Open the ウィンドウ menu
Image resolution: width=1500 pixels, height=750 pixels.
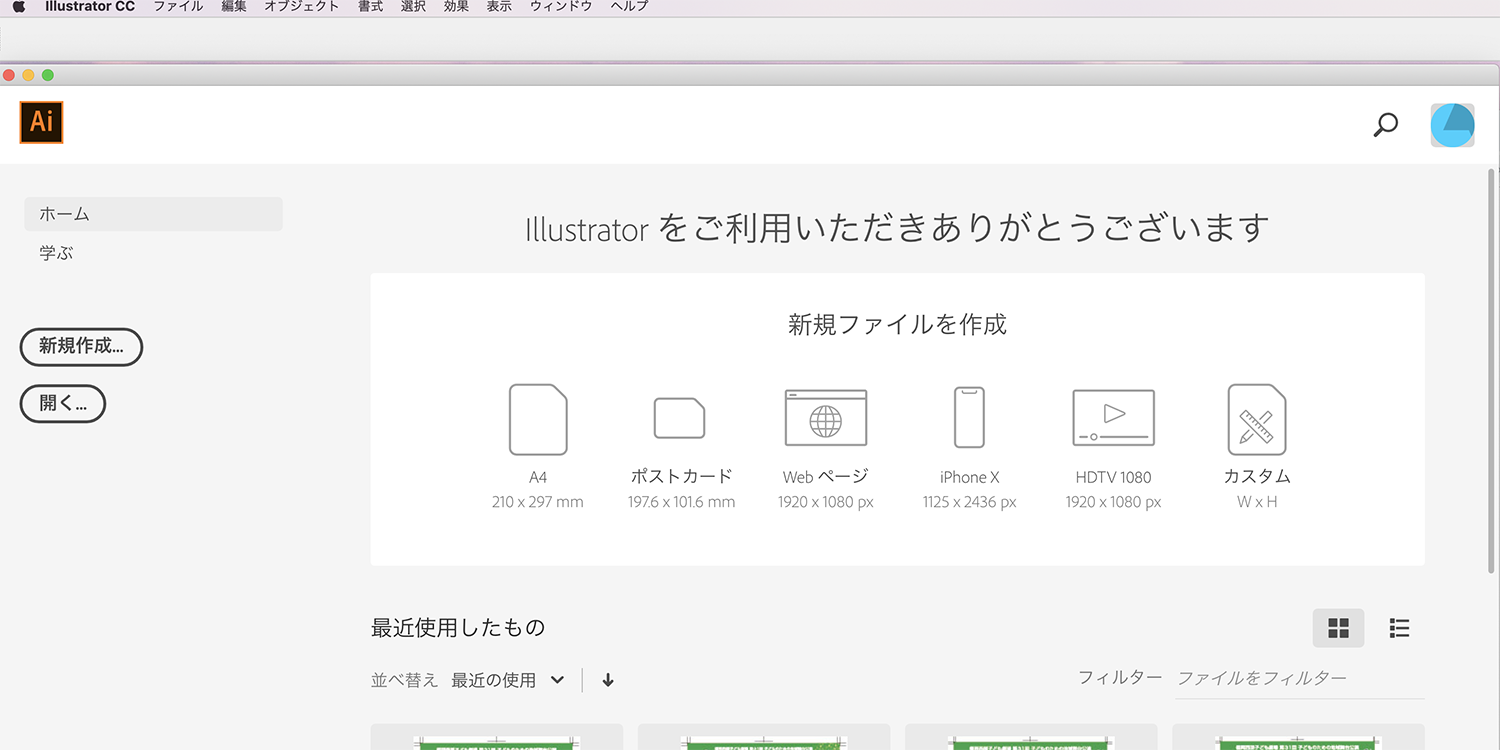(561, 6)
